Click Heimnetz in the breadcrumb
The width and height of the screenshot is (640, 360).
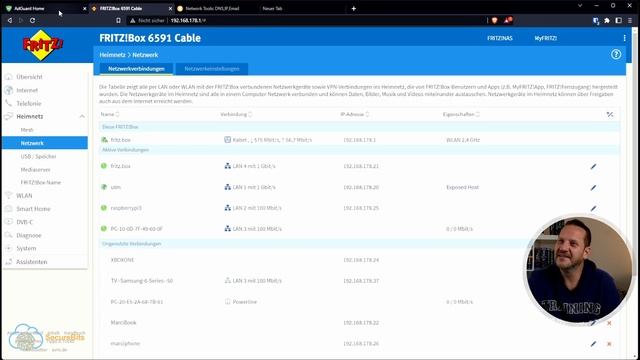(112, 55)
